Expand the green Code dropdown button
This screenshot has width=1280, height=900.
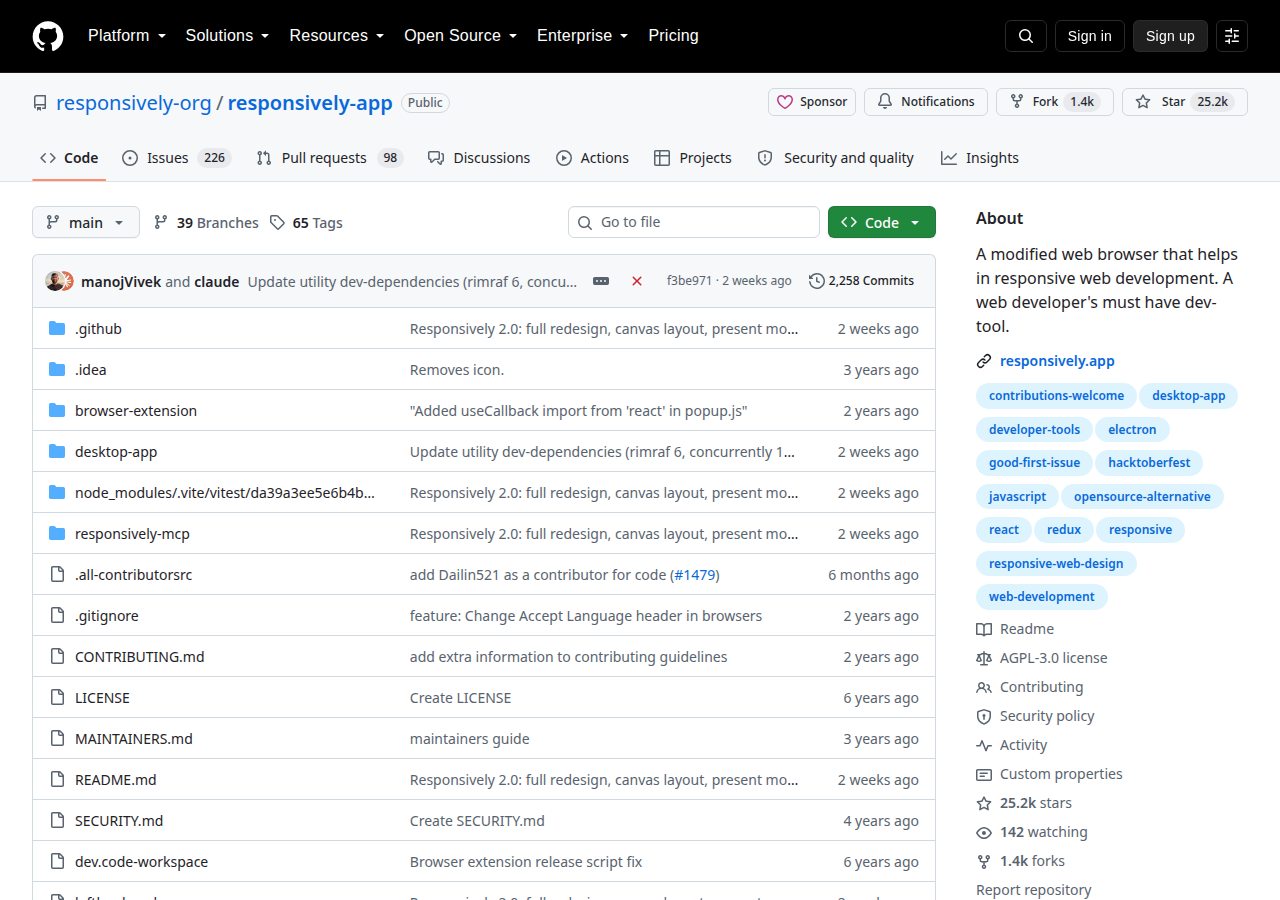click(x=882, y=222)
